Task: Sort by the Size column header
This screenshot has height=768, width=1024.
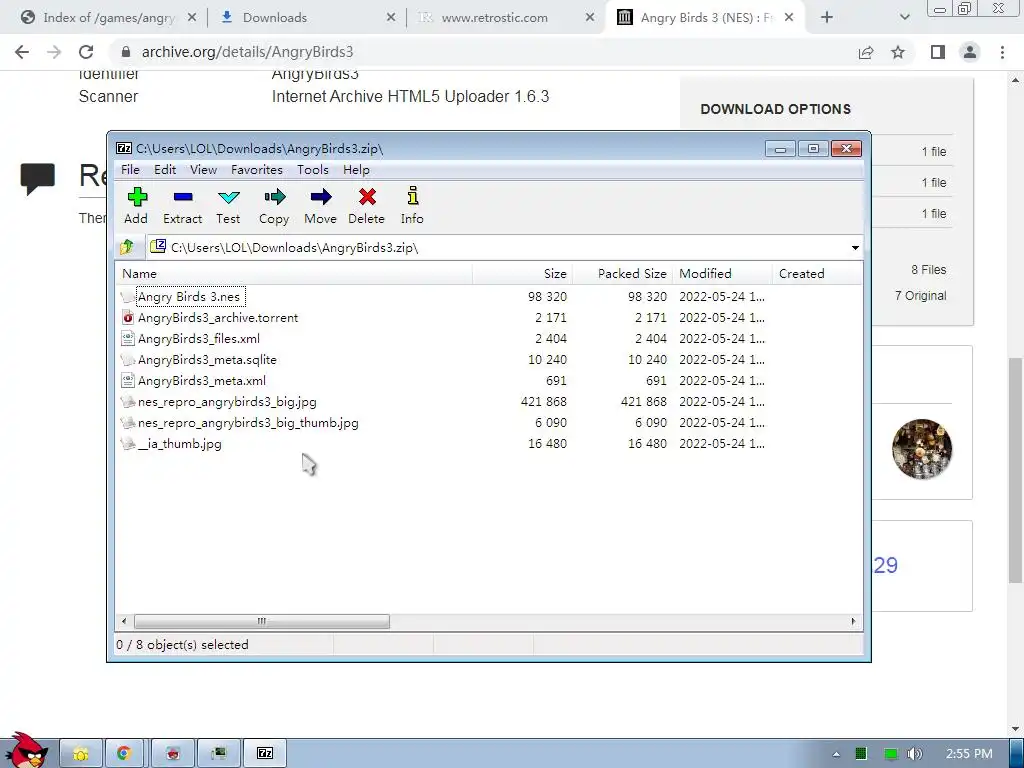Action: 522,274
